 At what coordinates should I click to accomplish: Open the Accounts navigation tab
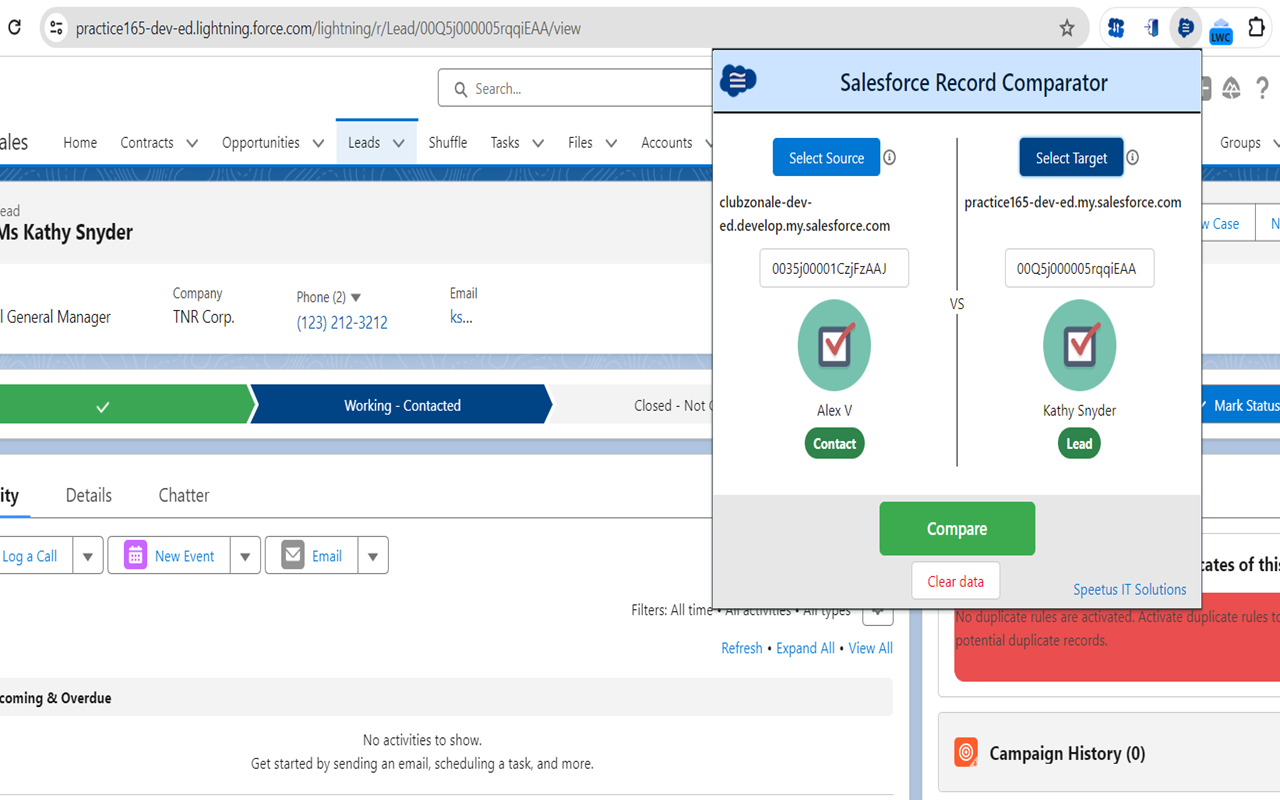(x=667, y=143)
